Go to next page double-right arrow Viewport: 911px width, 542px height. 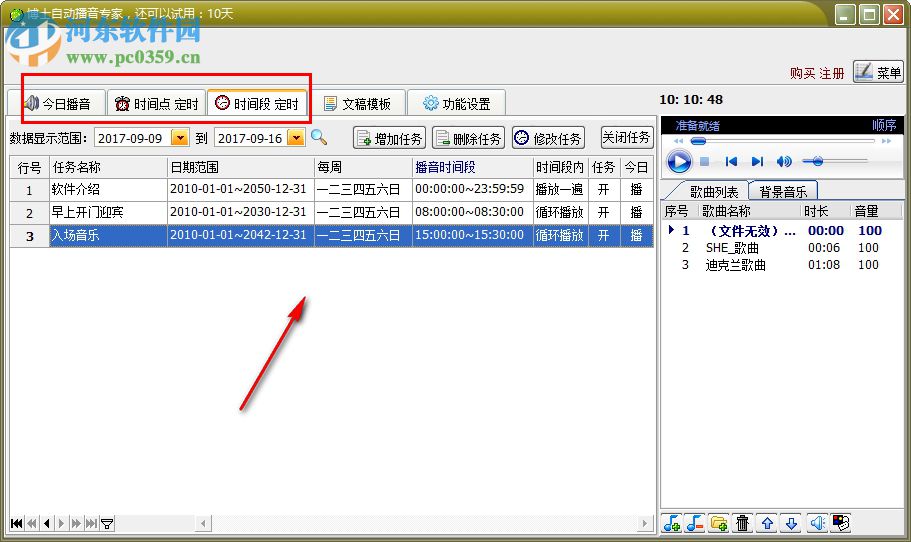[76, 523]
